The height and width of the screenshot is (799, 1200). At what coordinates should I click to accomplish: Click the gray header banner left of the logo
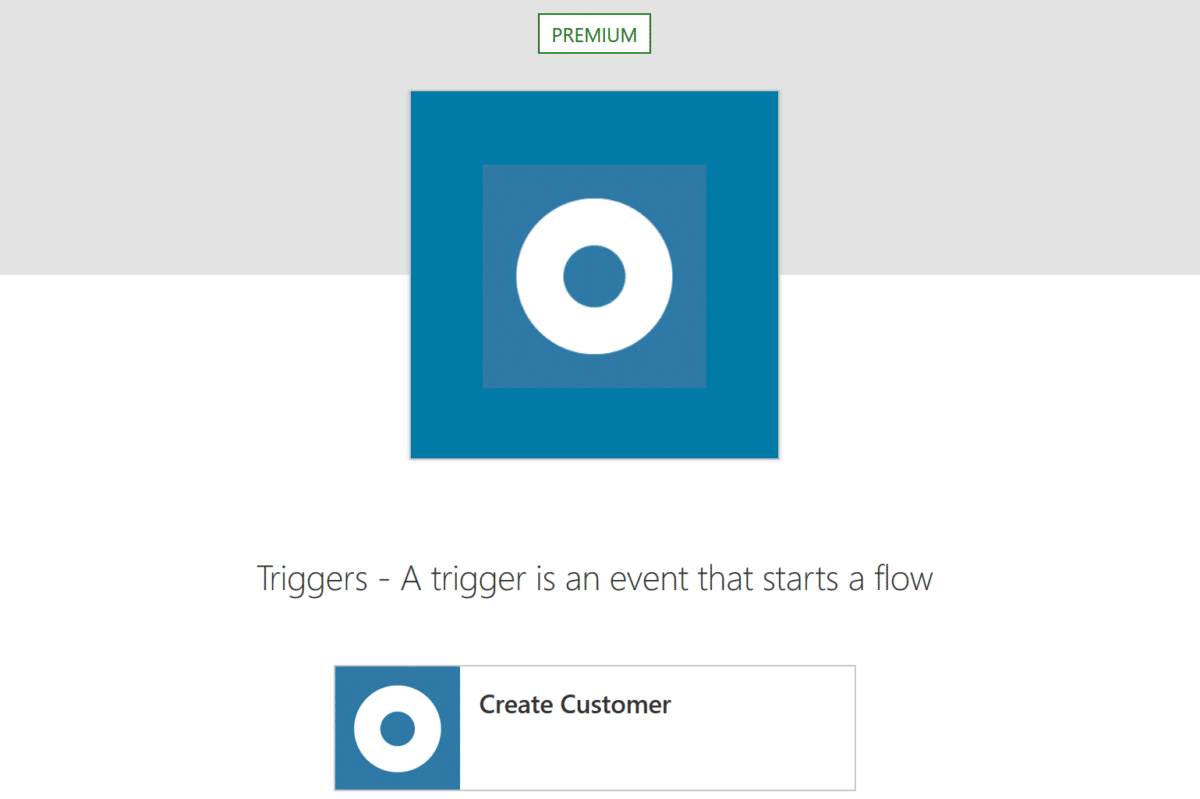click(x=200, y=140)
